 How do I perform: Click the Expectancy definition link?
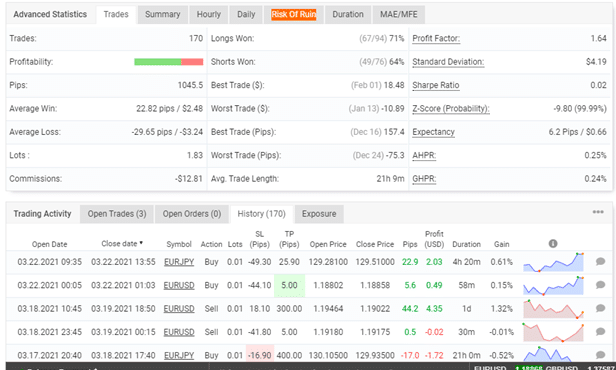tap(433, 132)
